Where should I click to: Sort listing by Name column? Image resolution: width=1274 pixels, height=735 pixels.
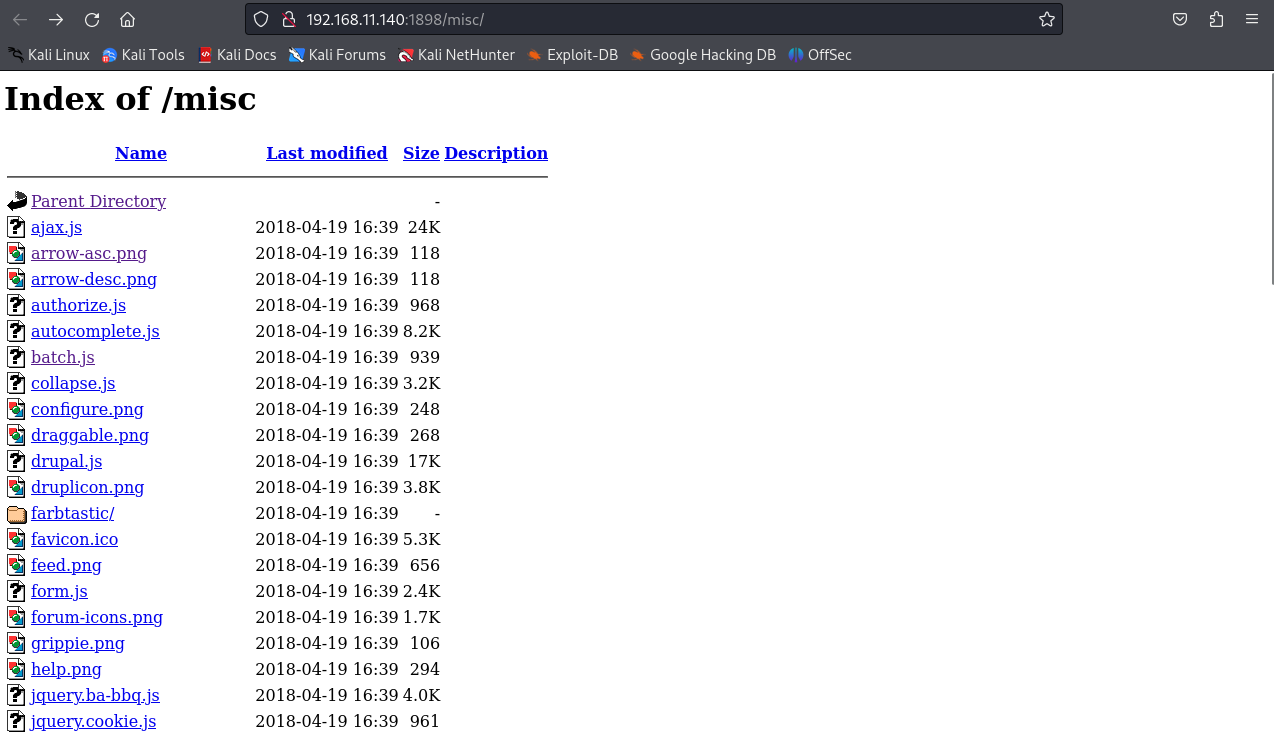(141, 153)
